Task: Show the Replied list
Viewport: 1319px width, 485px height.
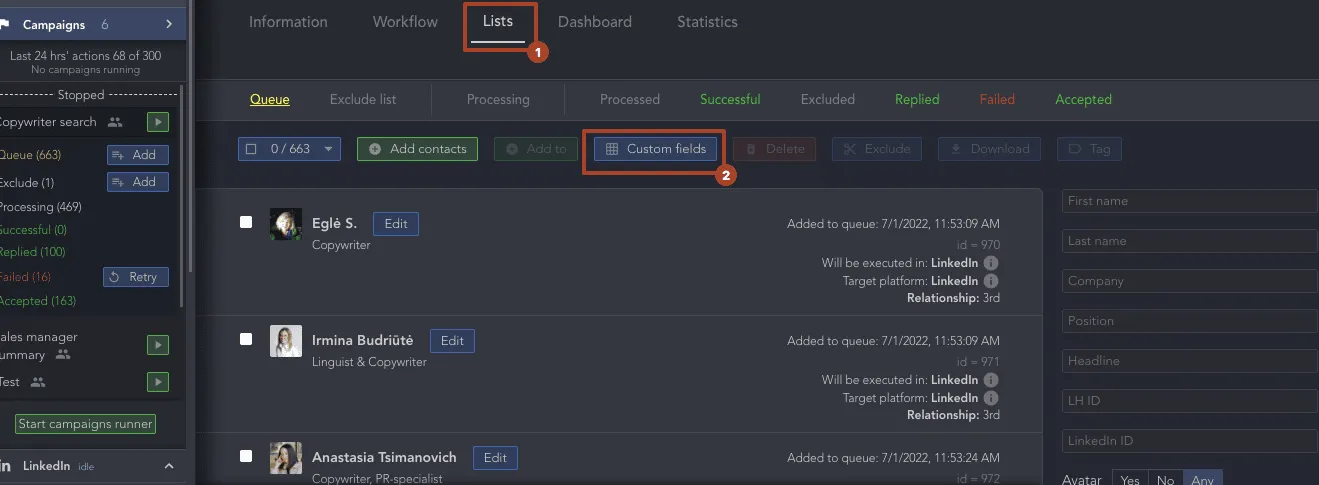Action: click(917, 99)
